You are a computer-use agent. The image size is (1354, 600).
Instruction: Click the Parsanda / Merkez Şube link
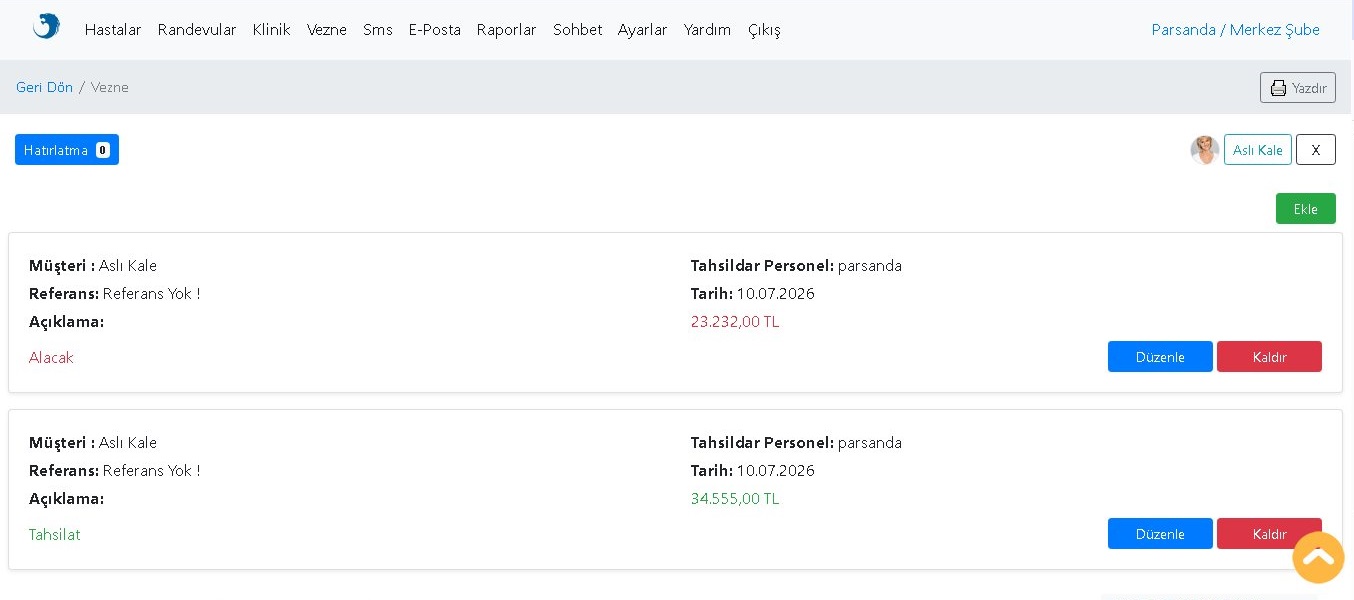pyautogui.click(x=1236, y=30)
